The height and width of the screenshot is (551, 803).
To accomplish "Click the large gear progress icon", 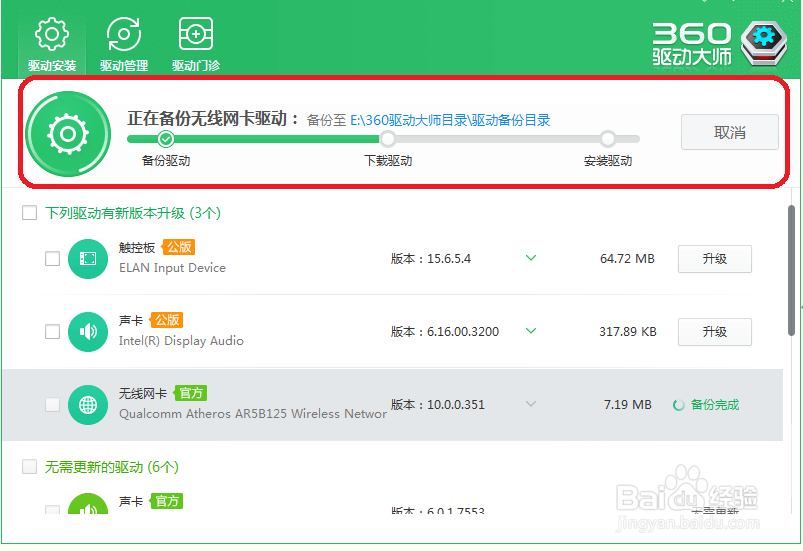I will [68, 134].
